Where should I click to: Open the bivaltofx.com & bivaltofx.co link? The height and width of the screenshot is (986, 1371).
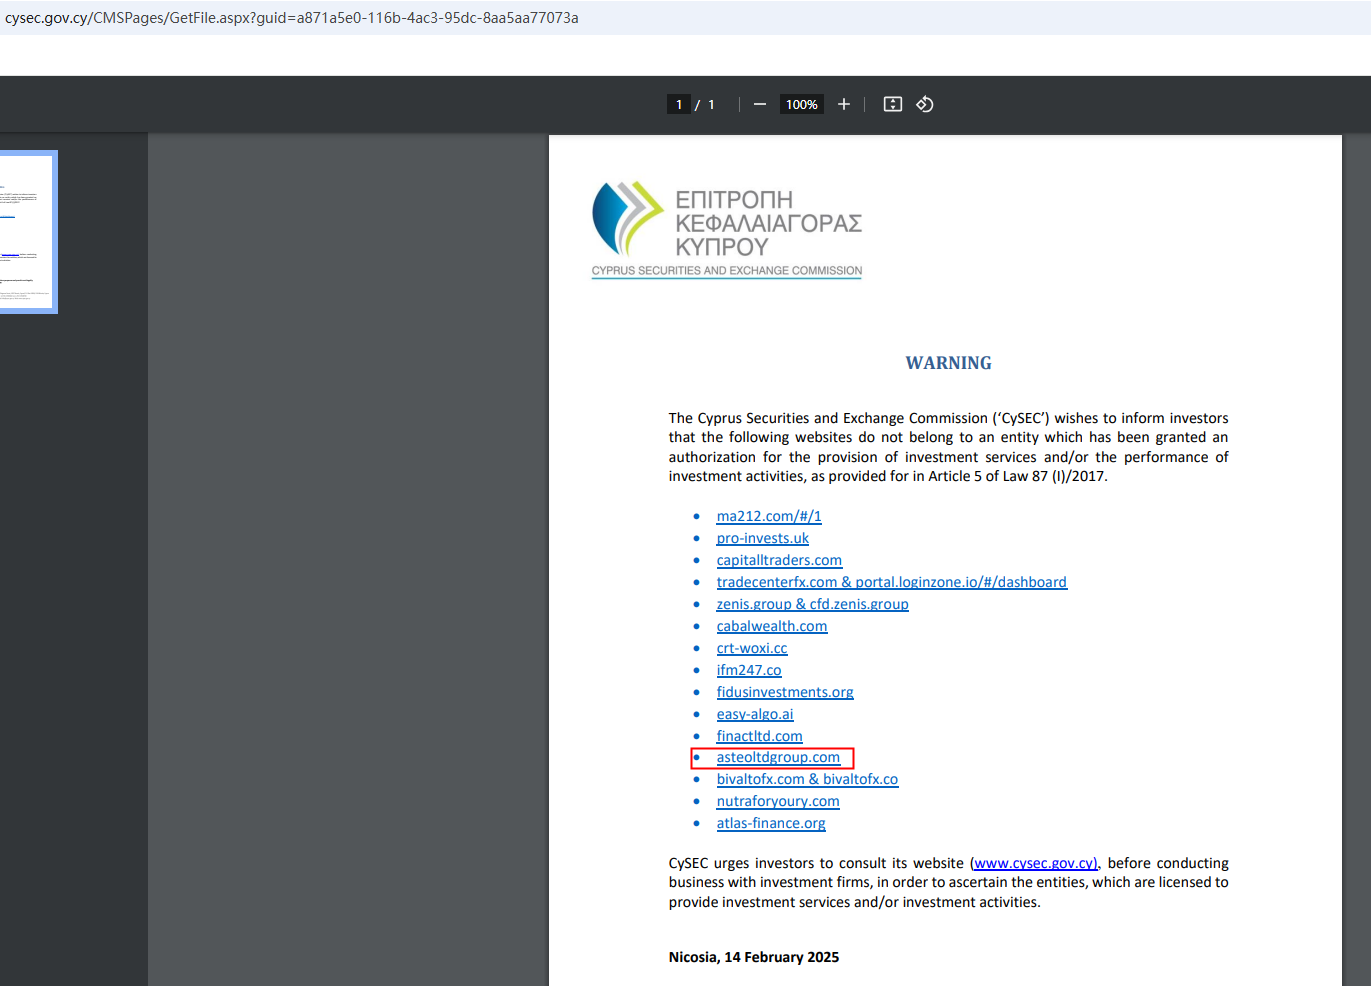(807, 779)
